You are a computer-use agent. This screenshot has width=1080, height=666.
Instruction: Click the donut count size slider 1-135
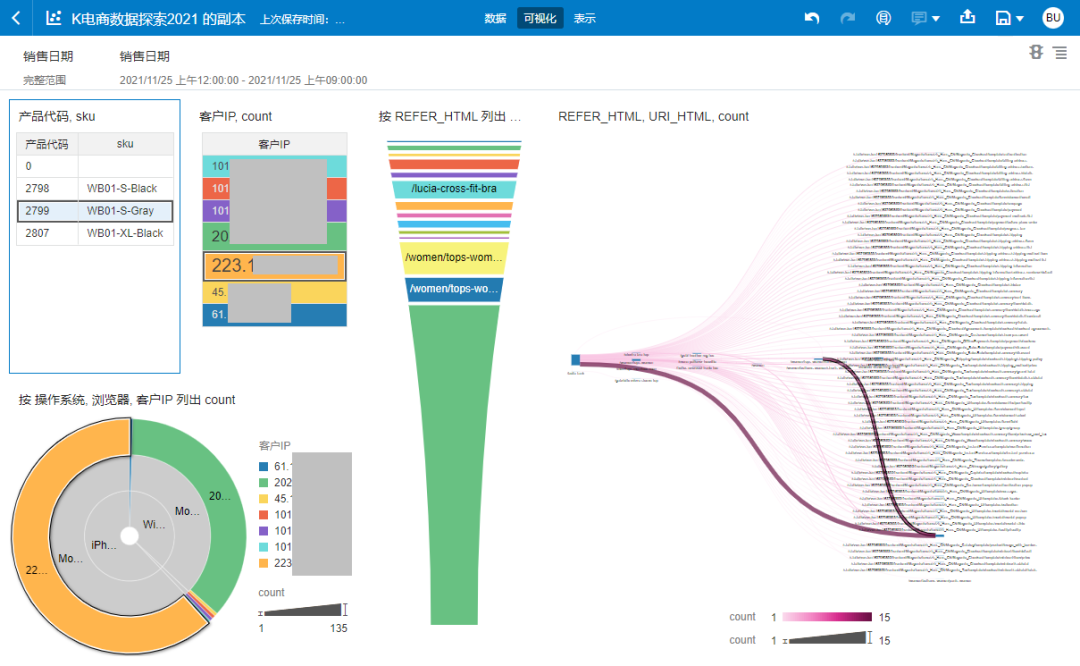point(303,610)
